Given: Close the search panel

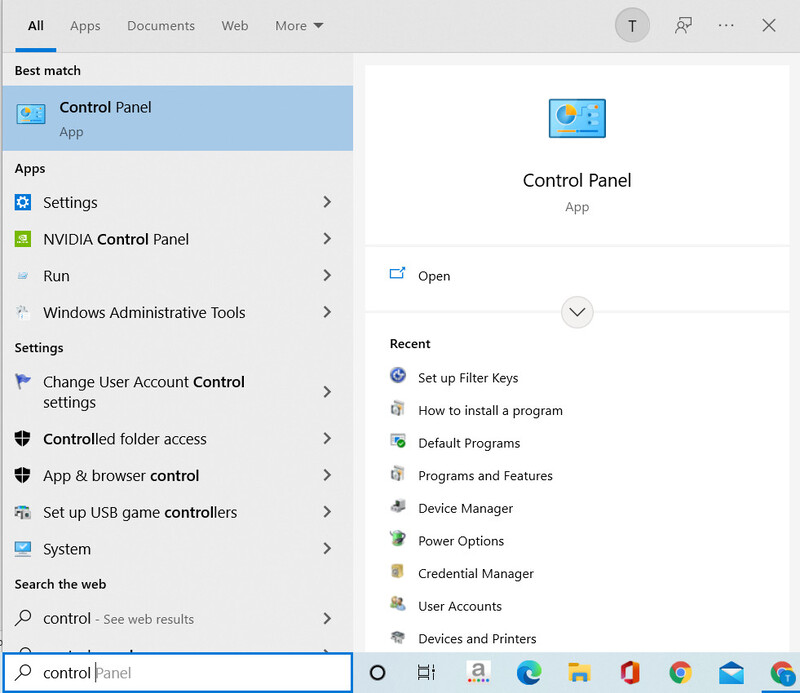Looking at the screenshot, I should [768, 26].
